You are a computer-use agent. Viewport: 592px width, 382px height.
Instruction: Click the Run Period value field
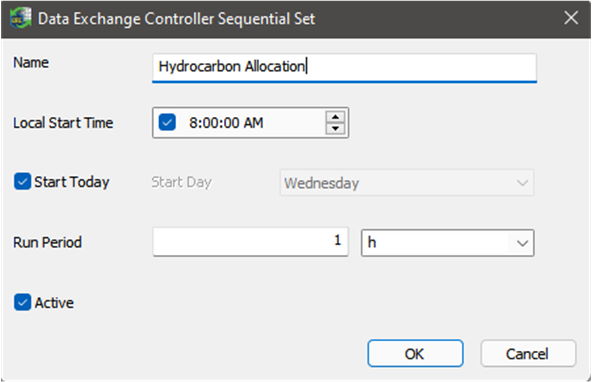pos(251,242)
